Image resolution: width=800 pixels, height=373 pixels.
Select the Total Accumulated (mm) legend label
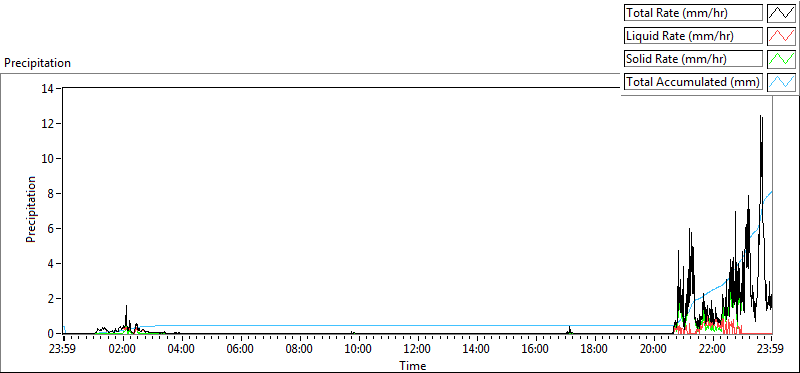tap(693, 82)
